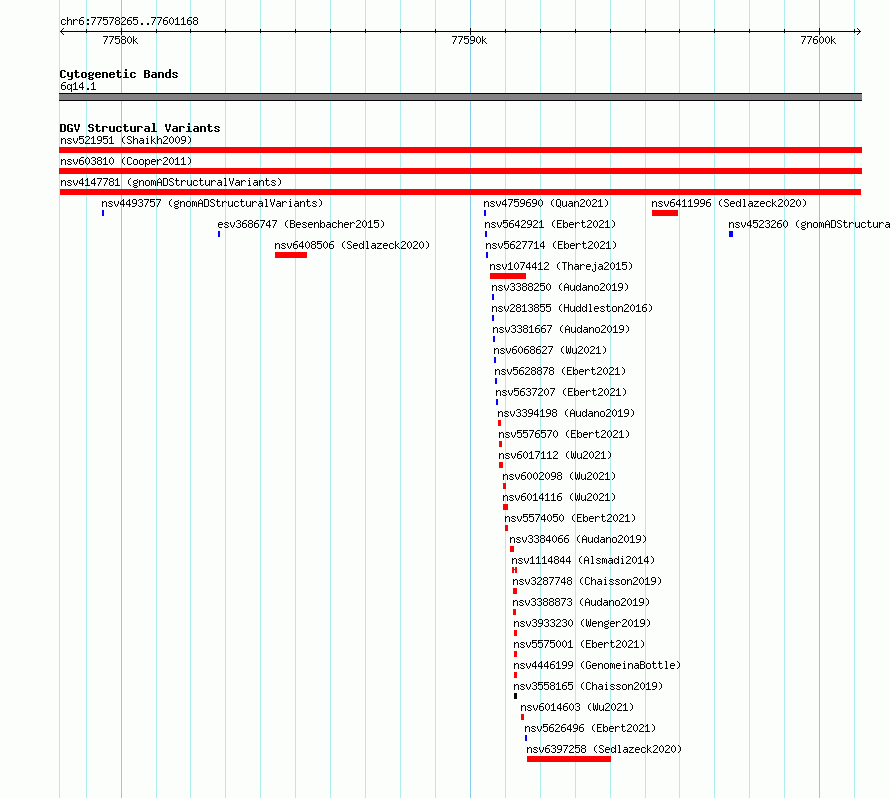Open nsv6002098 (Wu2021) label
The image size is (890, 798).
point(559,476)
